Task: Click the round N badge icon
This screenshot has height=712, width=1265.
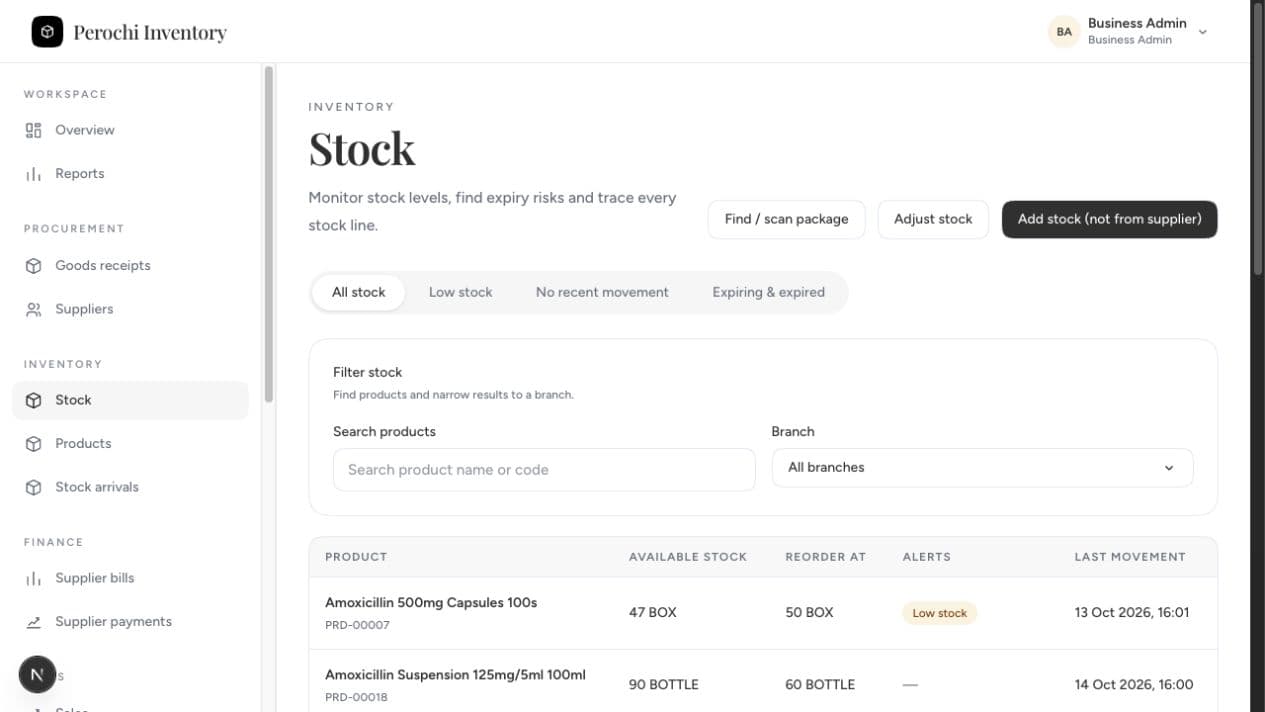Action: tap(37, 674)
